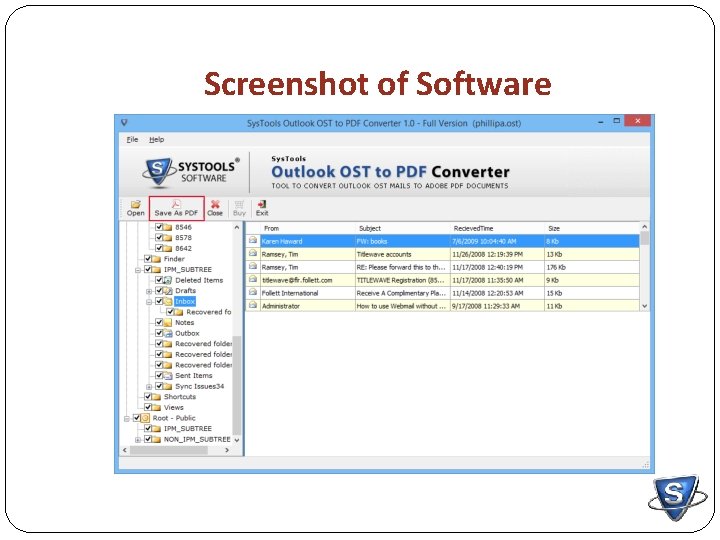Click the Buy cart icon
The image size is (720, 540).
[239, 204]
